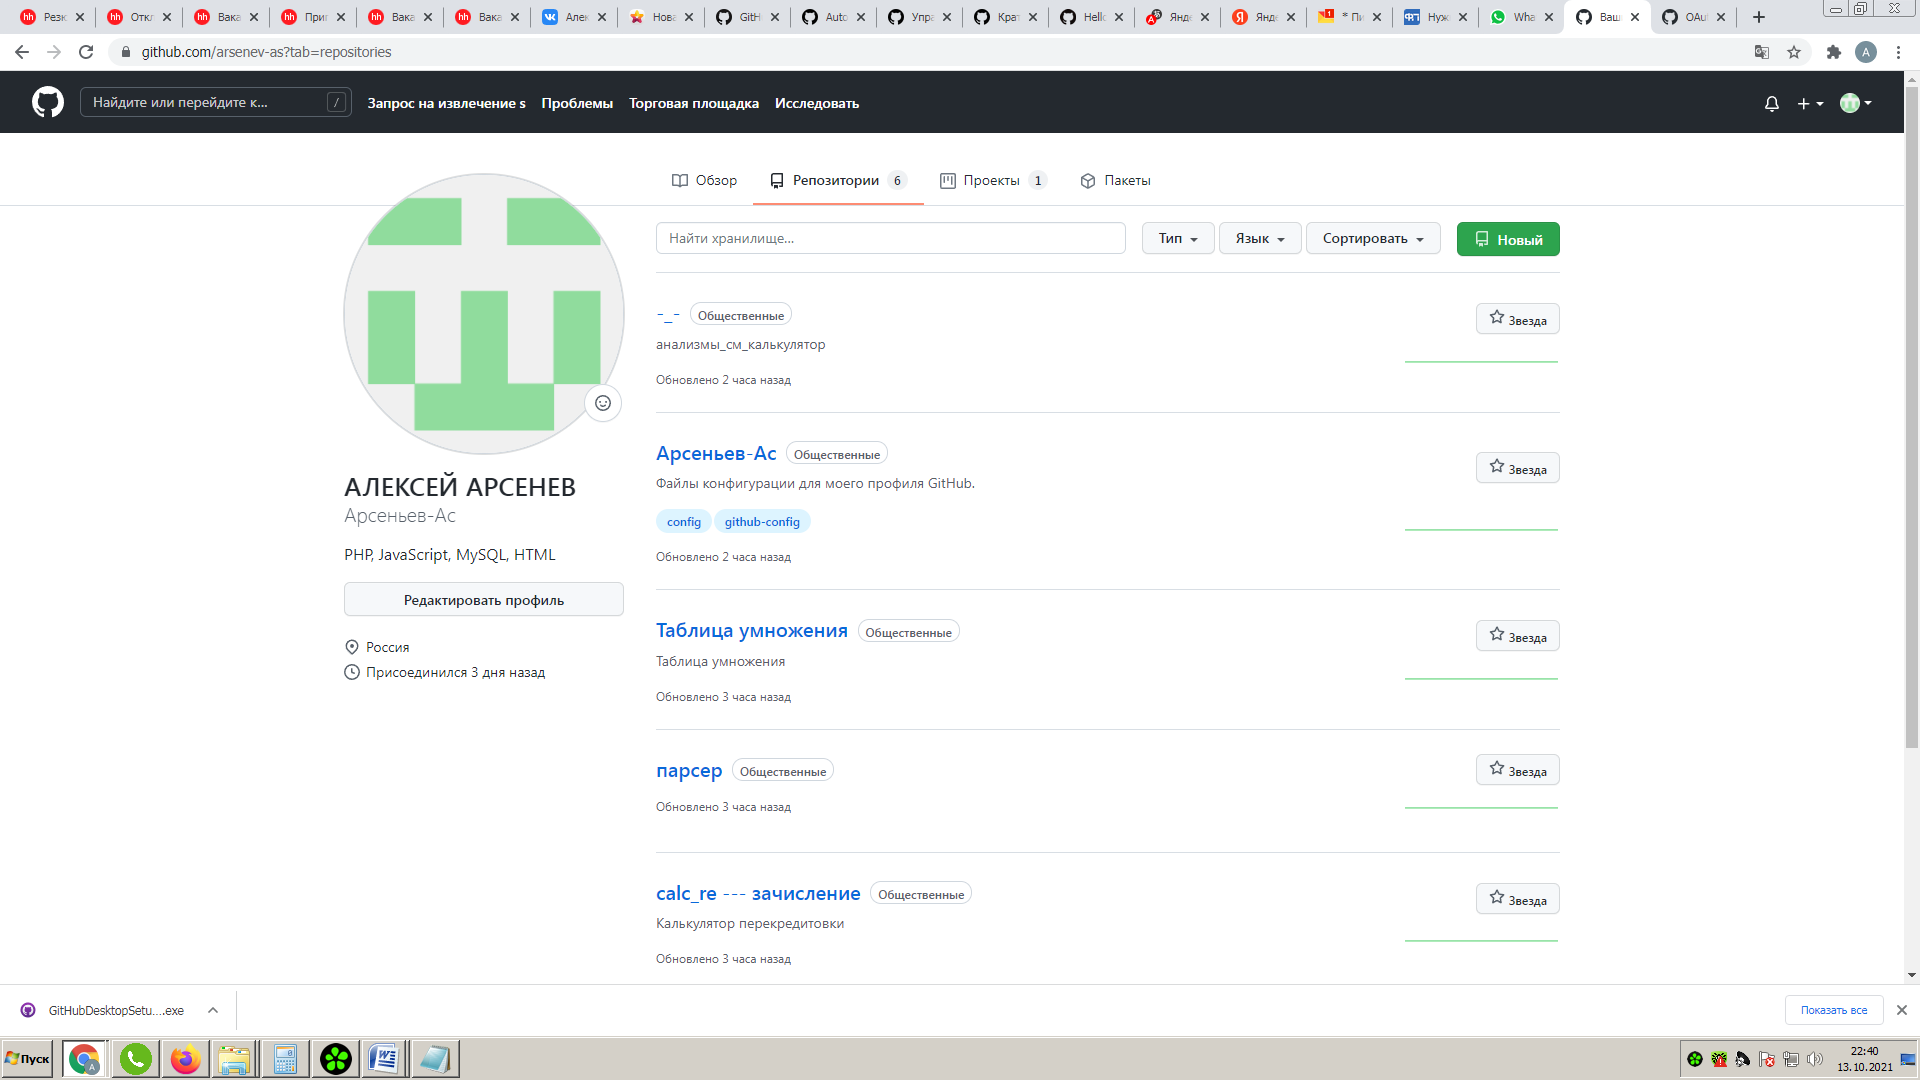The image size is (1920, 1080).
Task: Open the calc_re --- зачисление repository
Action: [x=758, y=893]
